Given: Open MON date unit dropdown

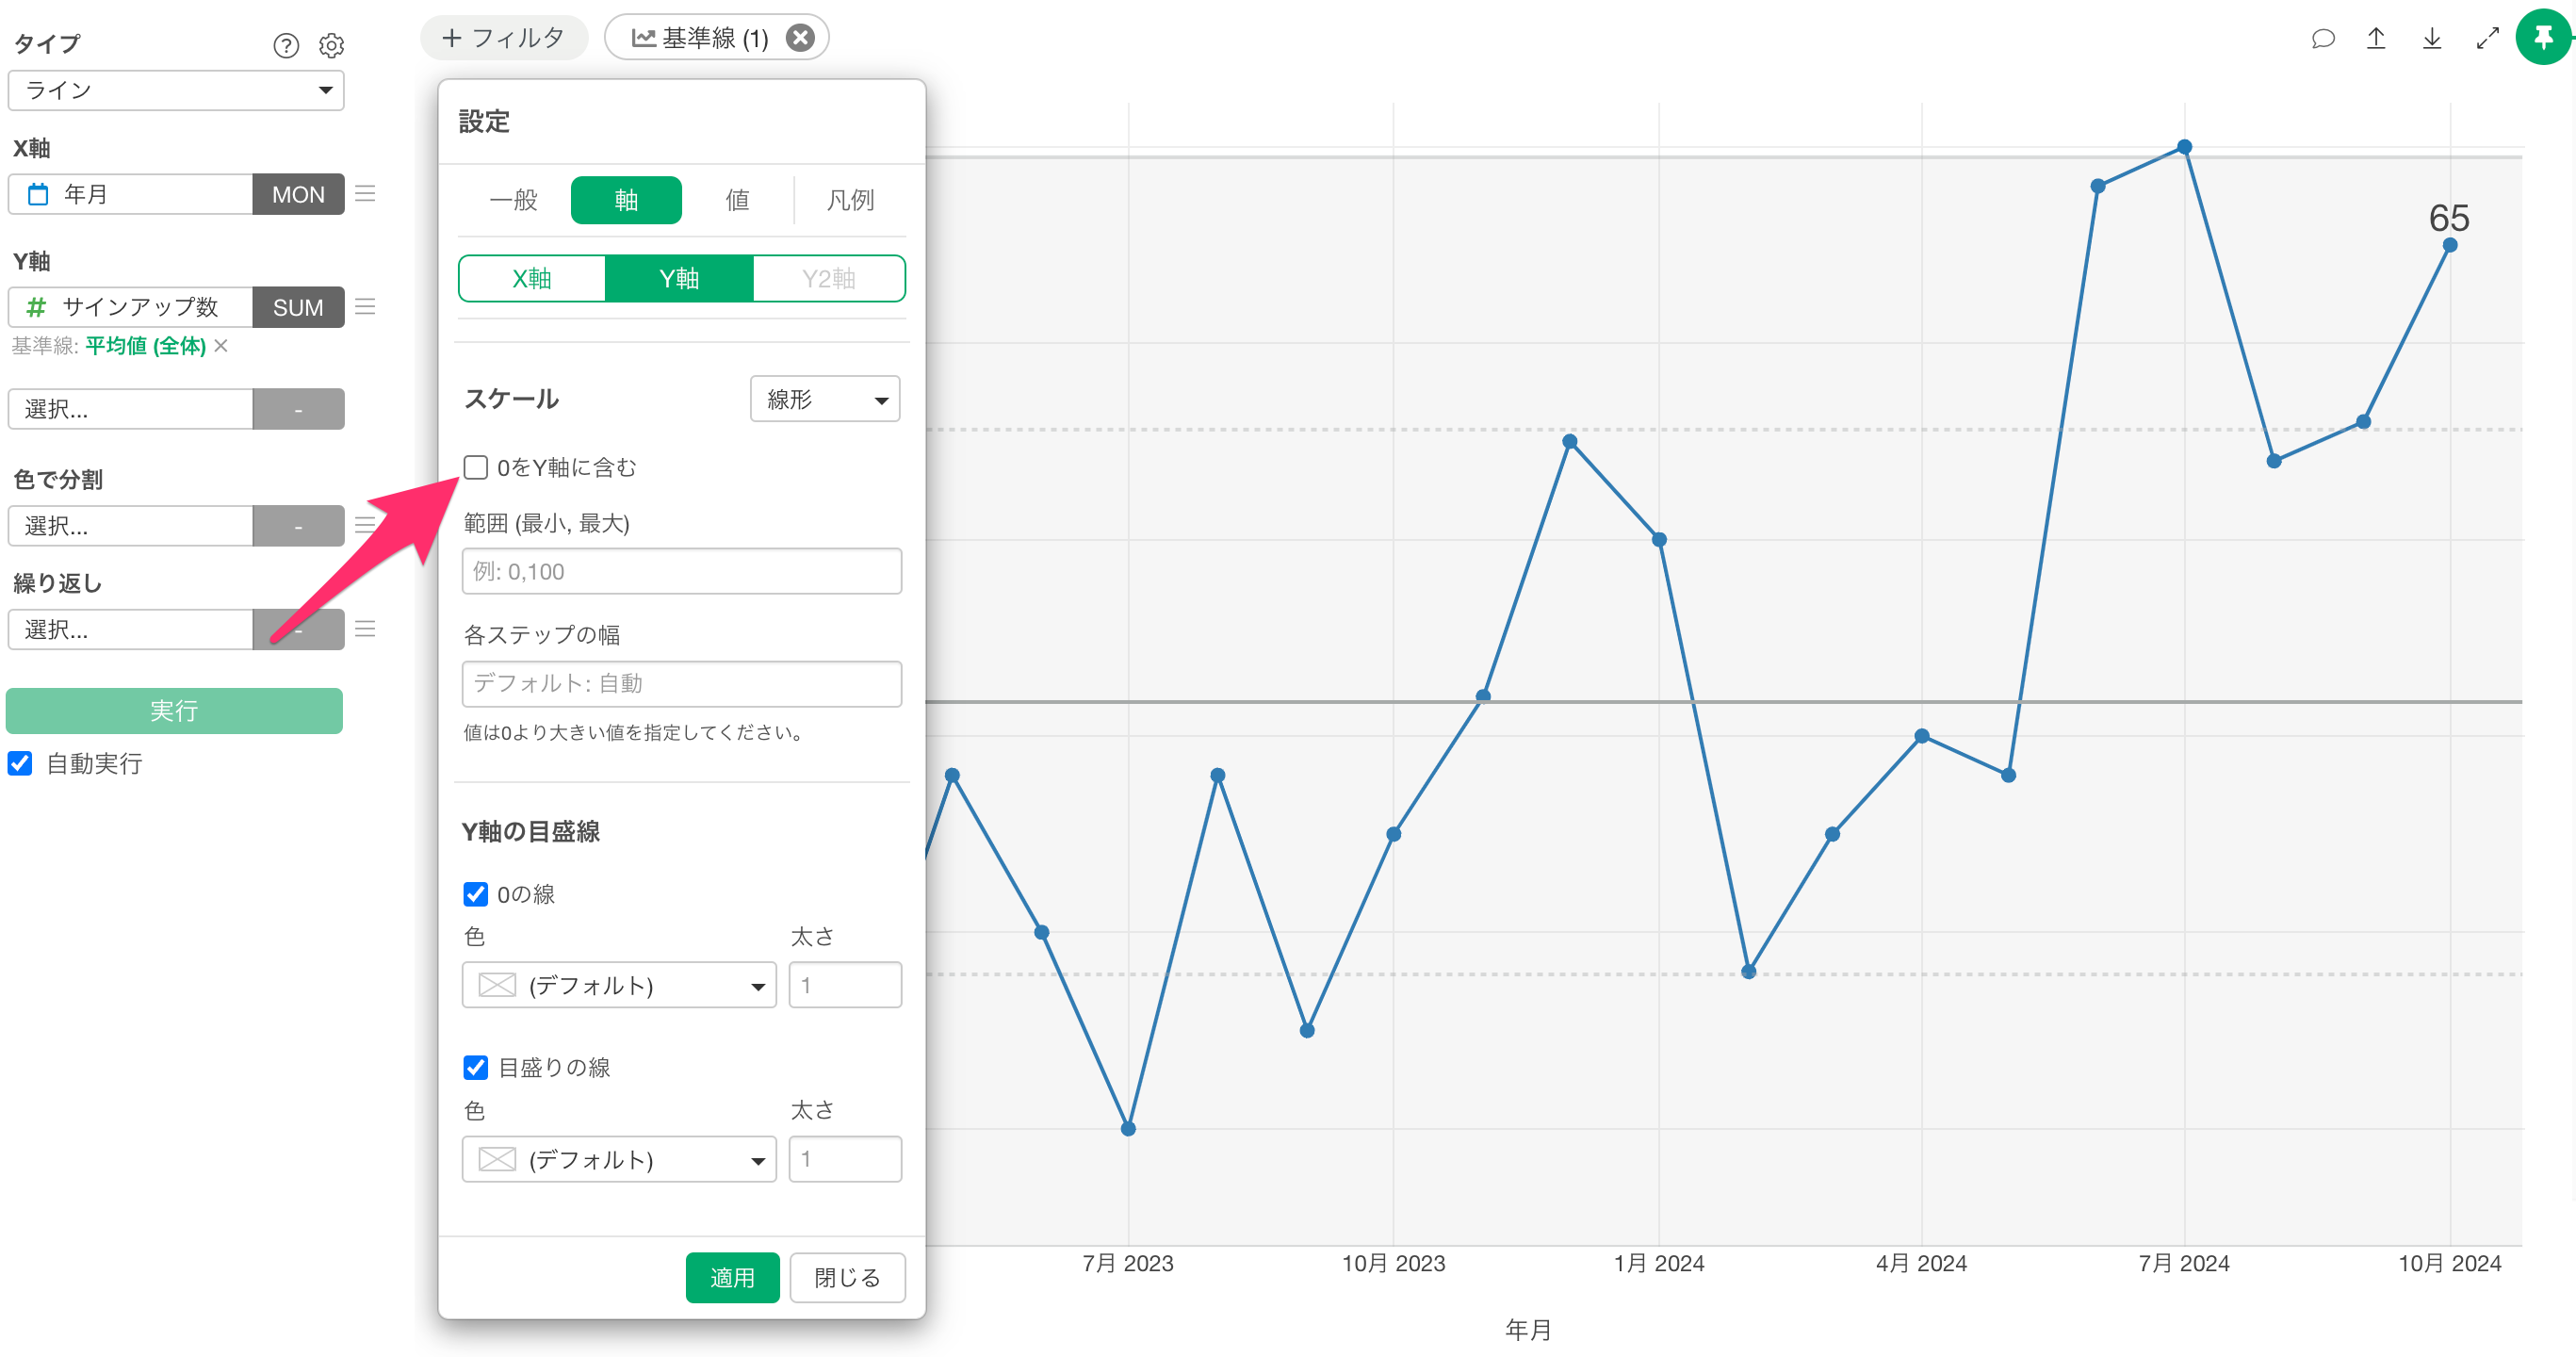Looking at the screenshot, I should (298, 194).
